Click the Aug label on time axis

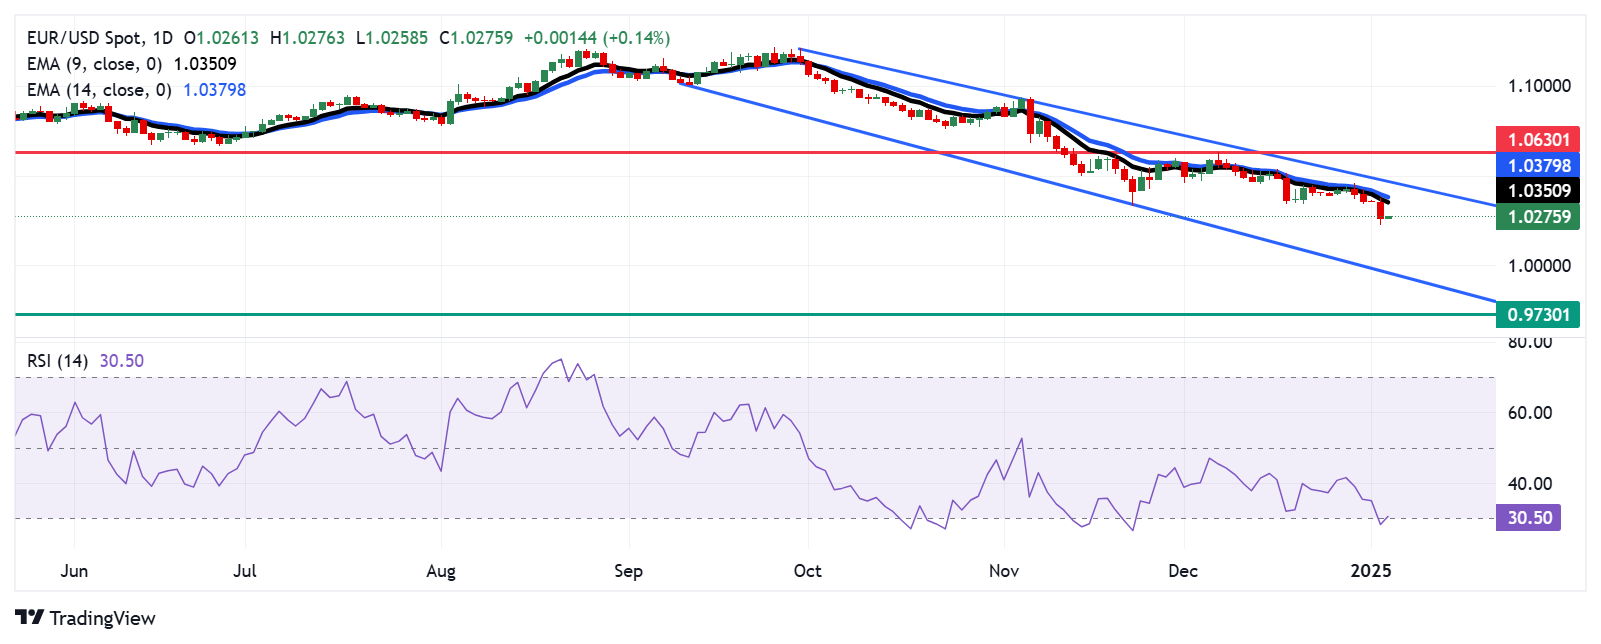coord(441,571)
